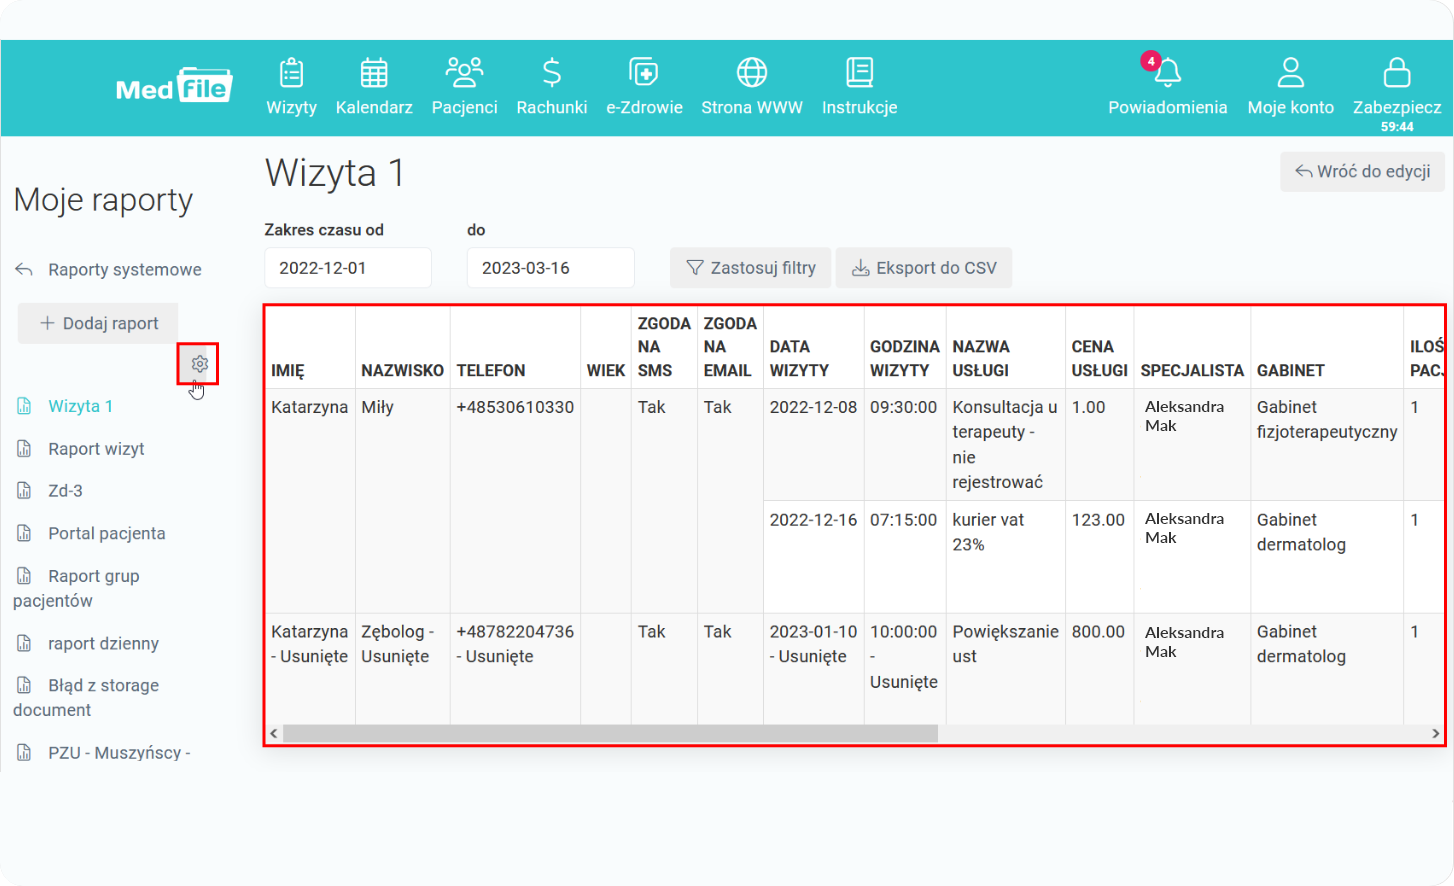The image size is (1454, 886).
Task: Click the Zabezpiecz lock icon
Action: 1397,72
